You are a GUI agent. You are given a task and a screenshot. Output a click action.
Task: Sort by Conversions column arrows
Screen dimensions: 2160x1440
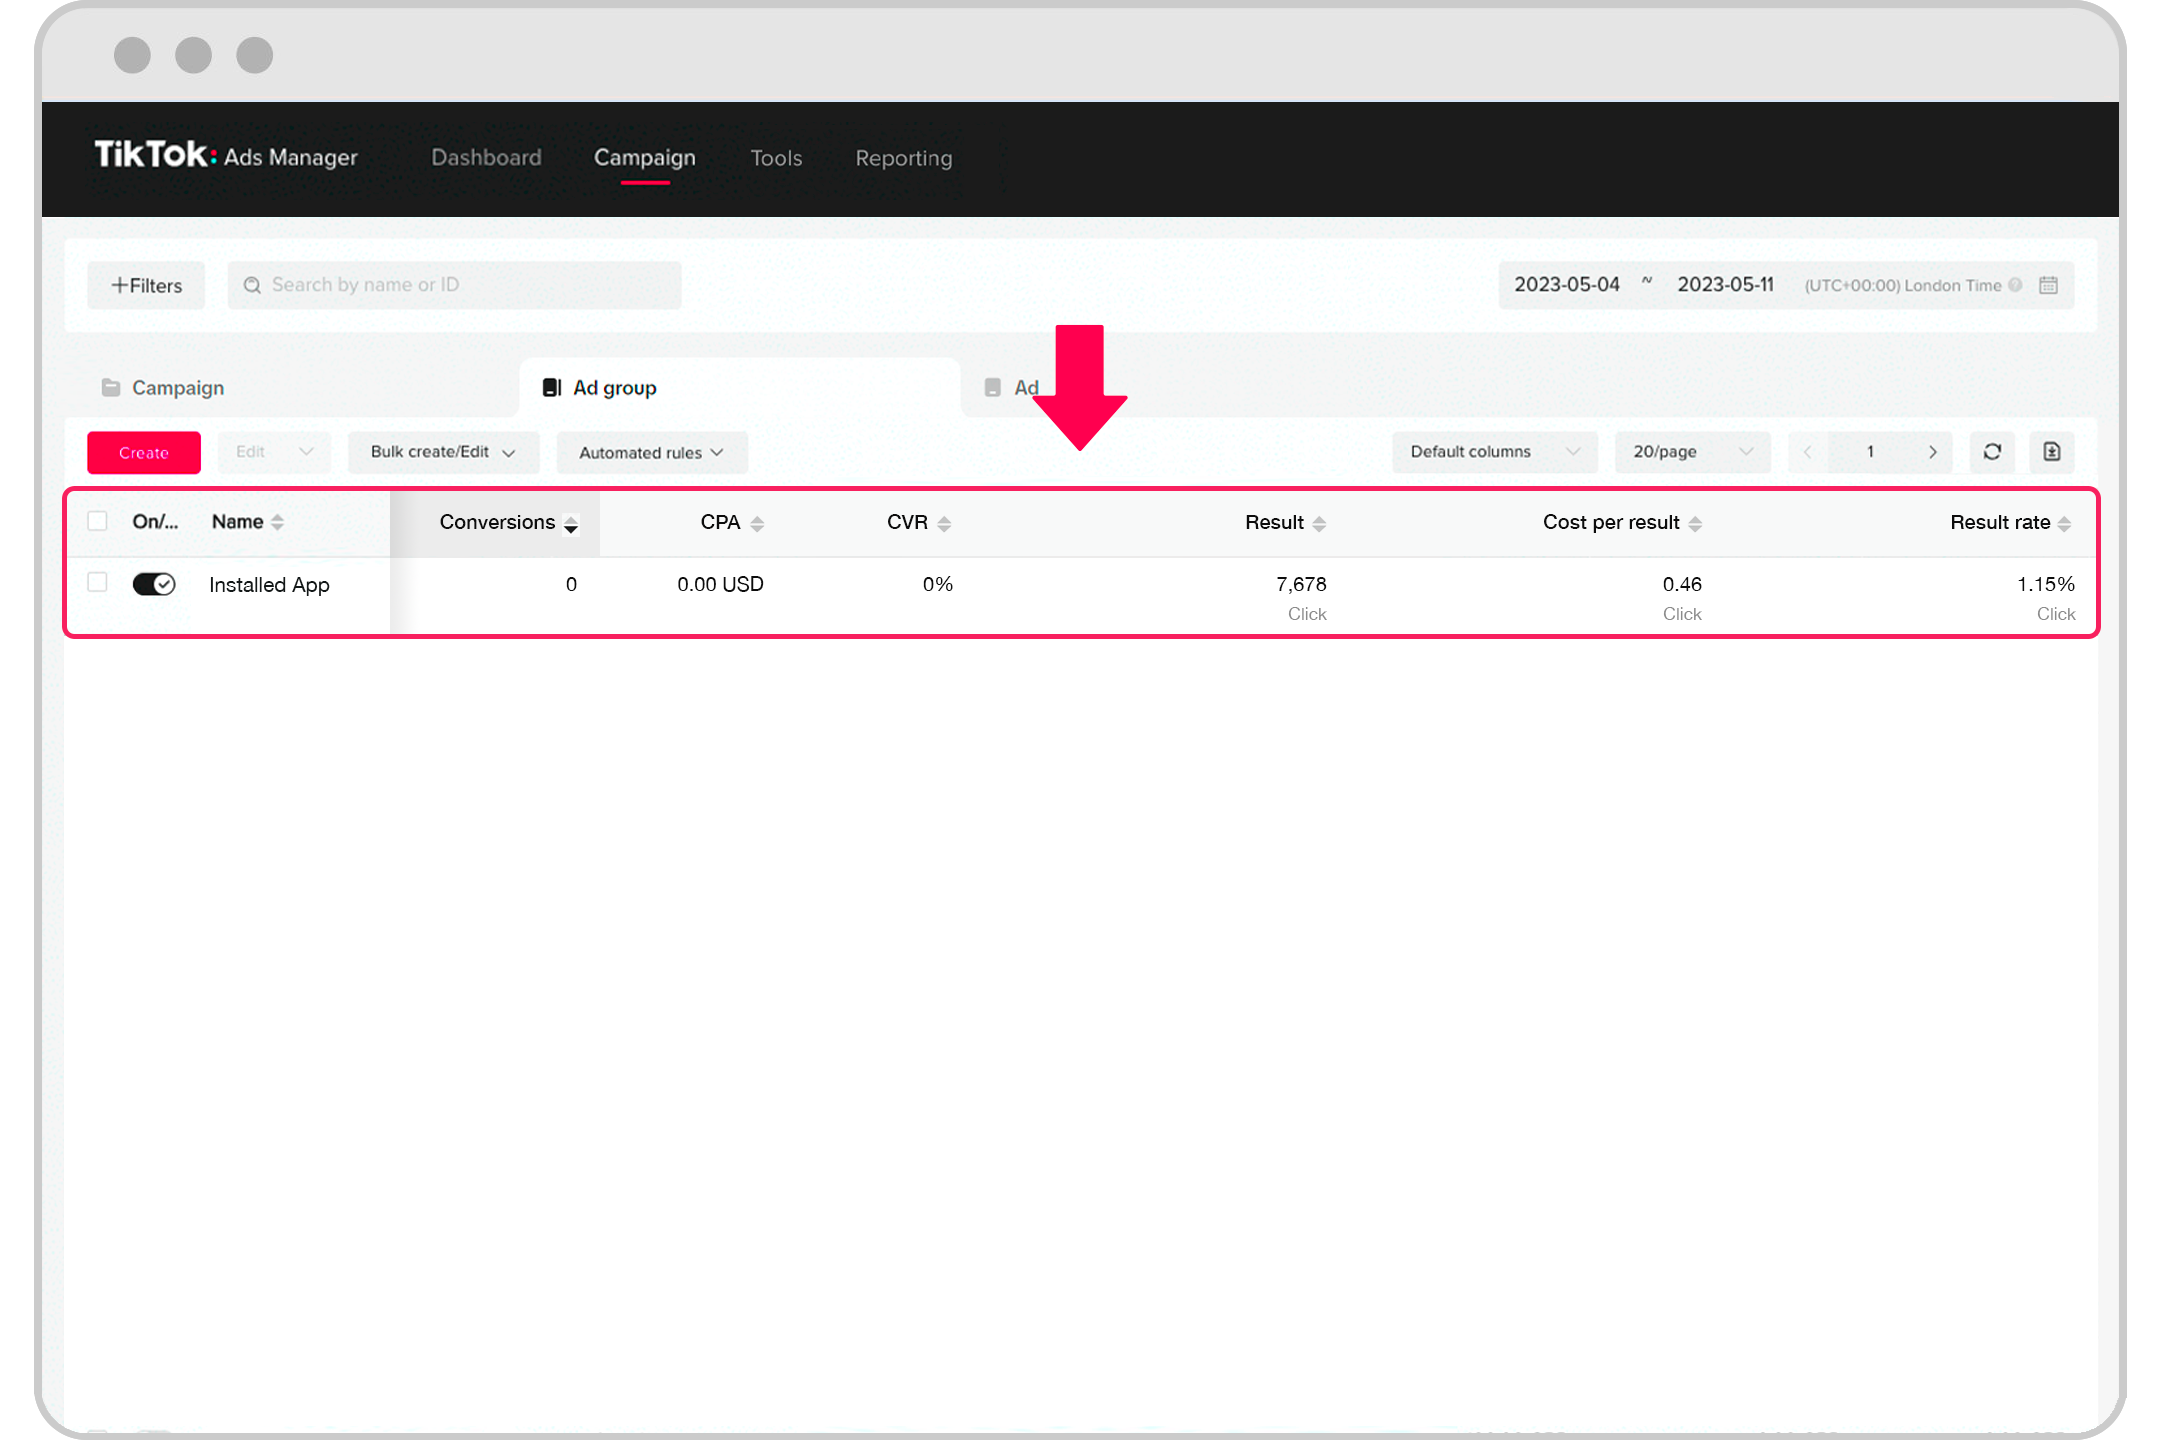(571, 524)
